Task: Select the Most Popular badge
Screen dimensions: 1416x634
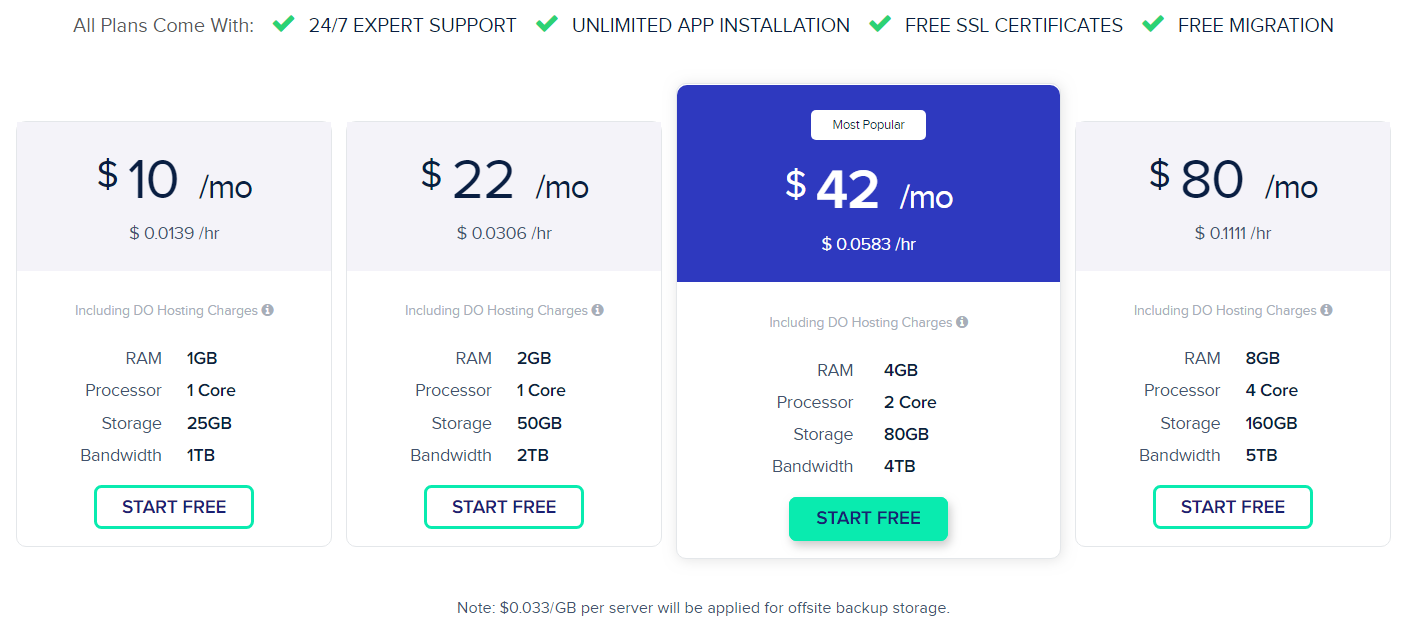Action: coord(868,124)
